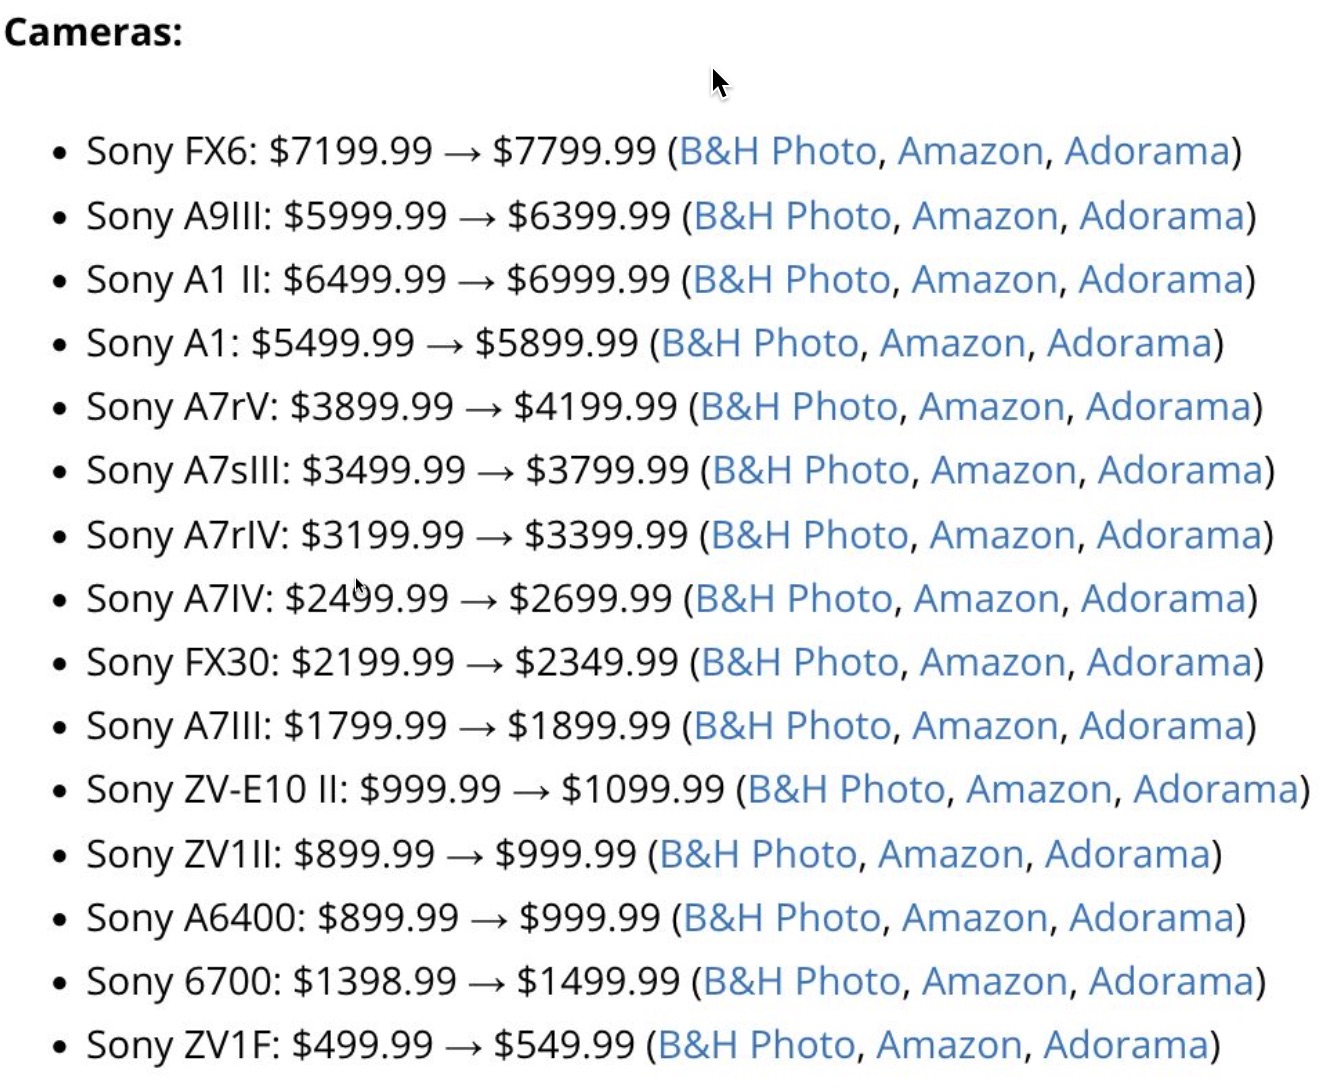Image resolution: width=1330 pixels, height=1088 pixels.
Task: Visit Adorama link for Sony A1 II
Action: pyautogui.click(x=1161, y=279)
